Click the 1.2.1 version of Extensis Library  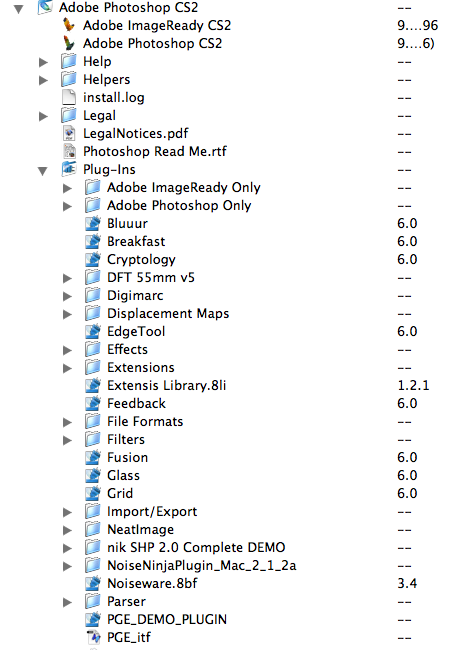[413, 386]
